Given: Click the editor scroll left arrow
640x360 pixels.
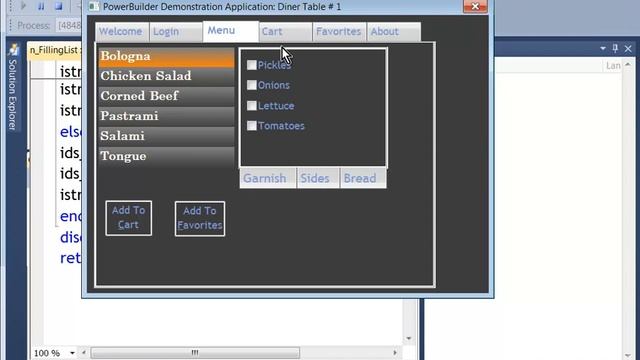Looking at the screenshot, I should tap(84, 353).
